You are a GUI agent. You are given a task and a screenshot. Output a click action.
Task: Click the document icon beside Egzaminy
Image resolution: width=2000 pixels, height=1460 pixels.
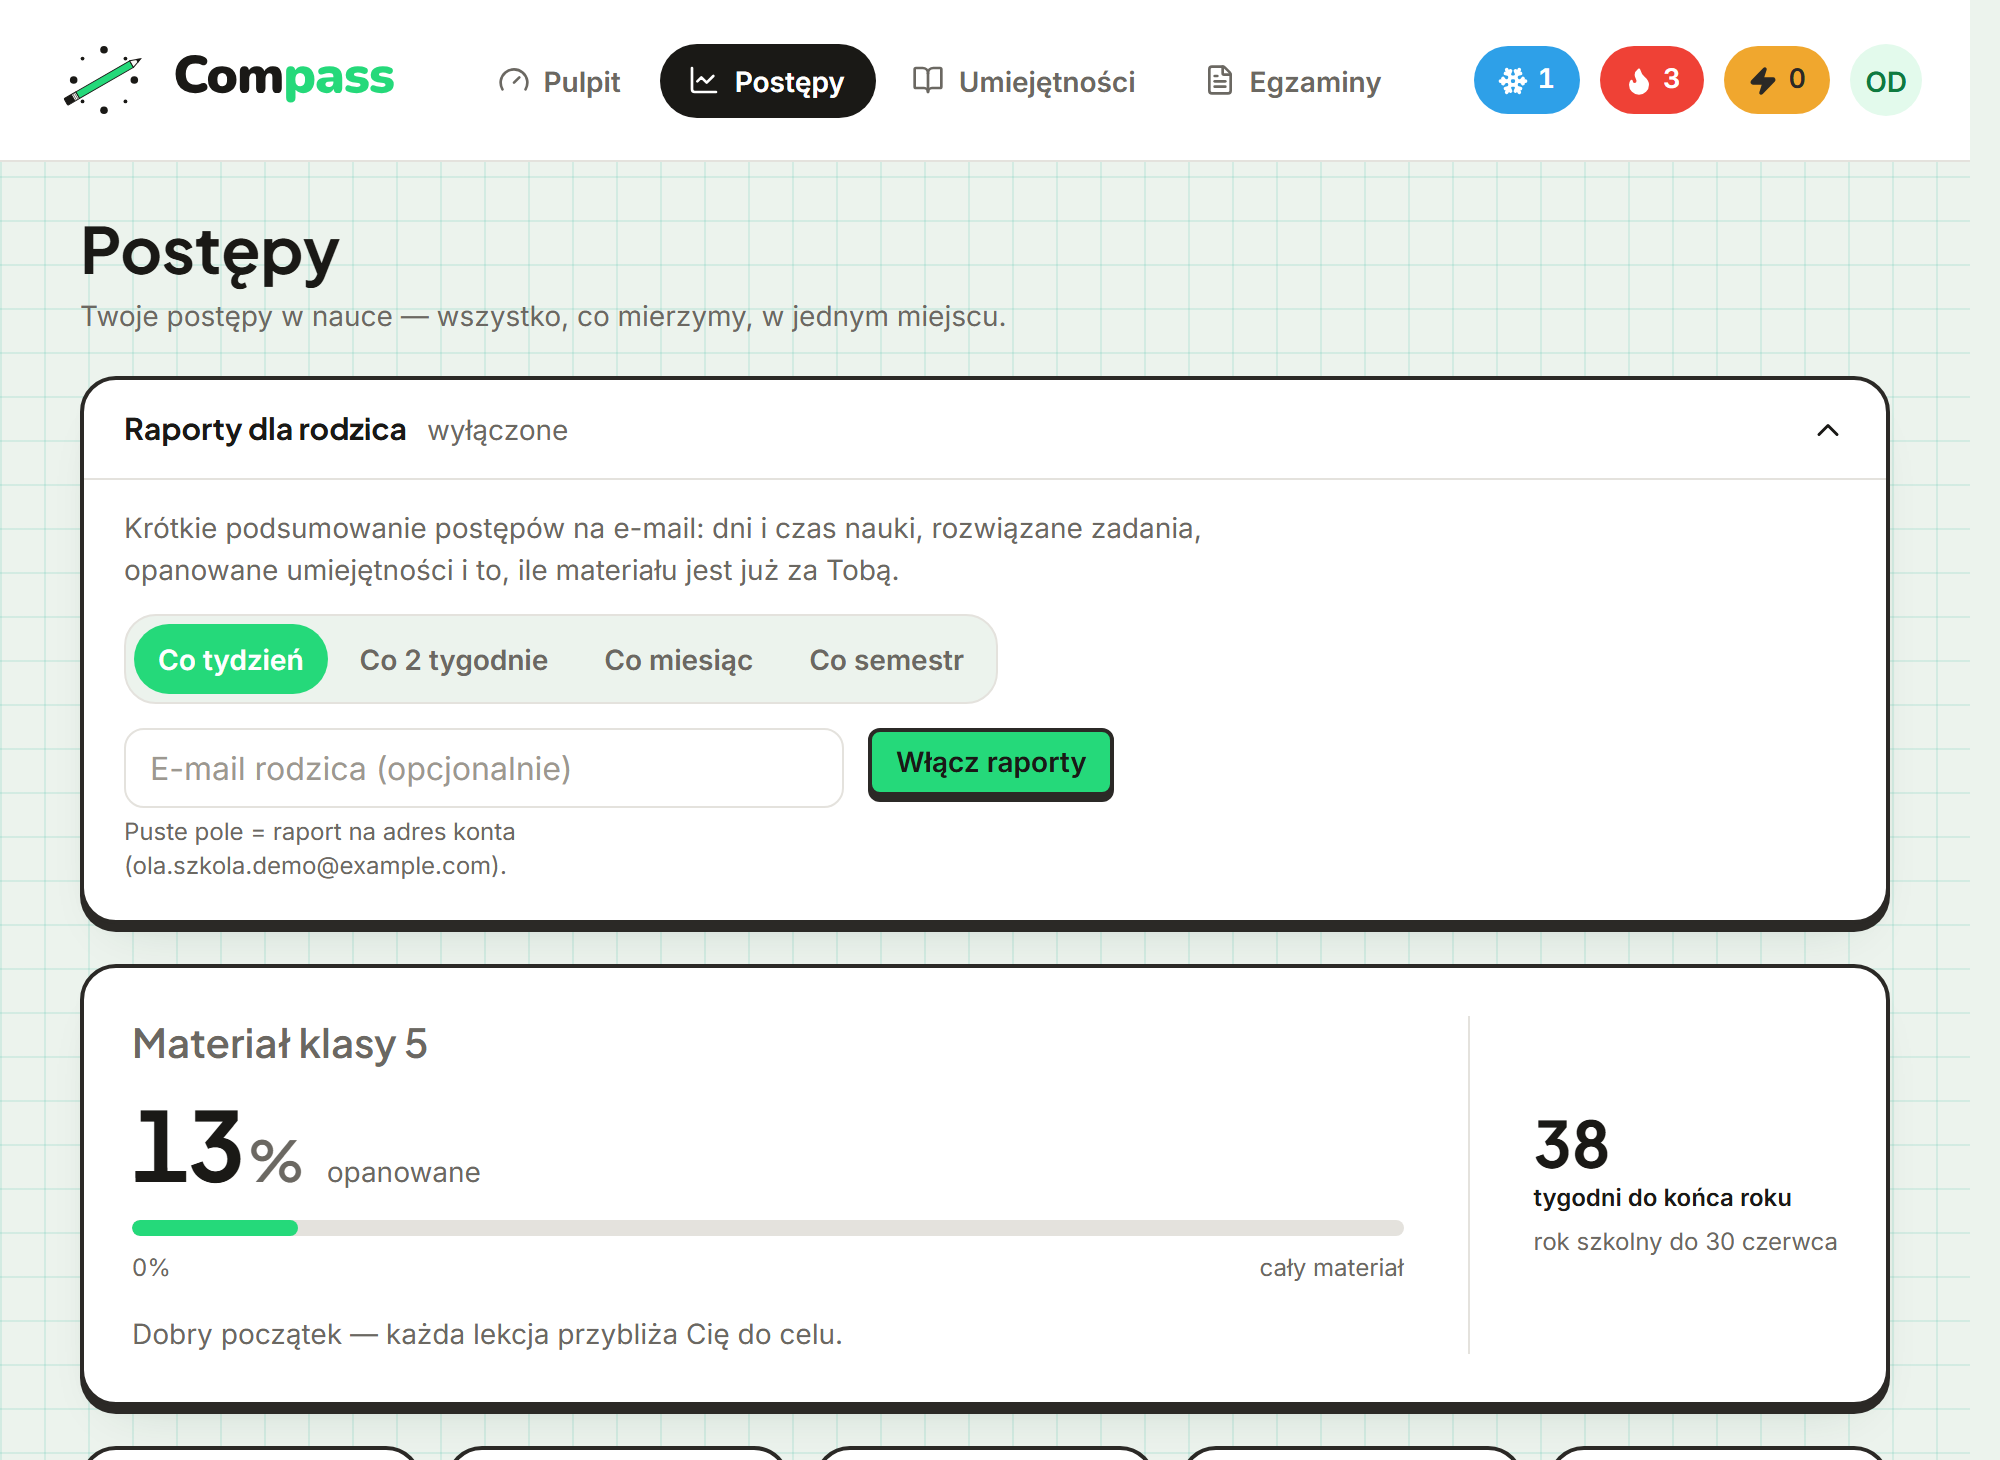click(x=1219, y=80)
